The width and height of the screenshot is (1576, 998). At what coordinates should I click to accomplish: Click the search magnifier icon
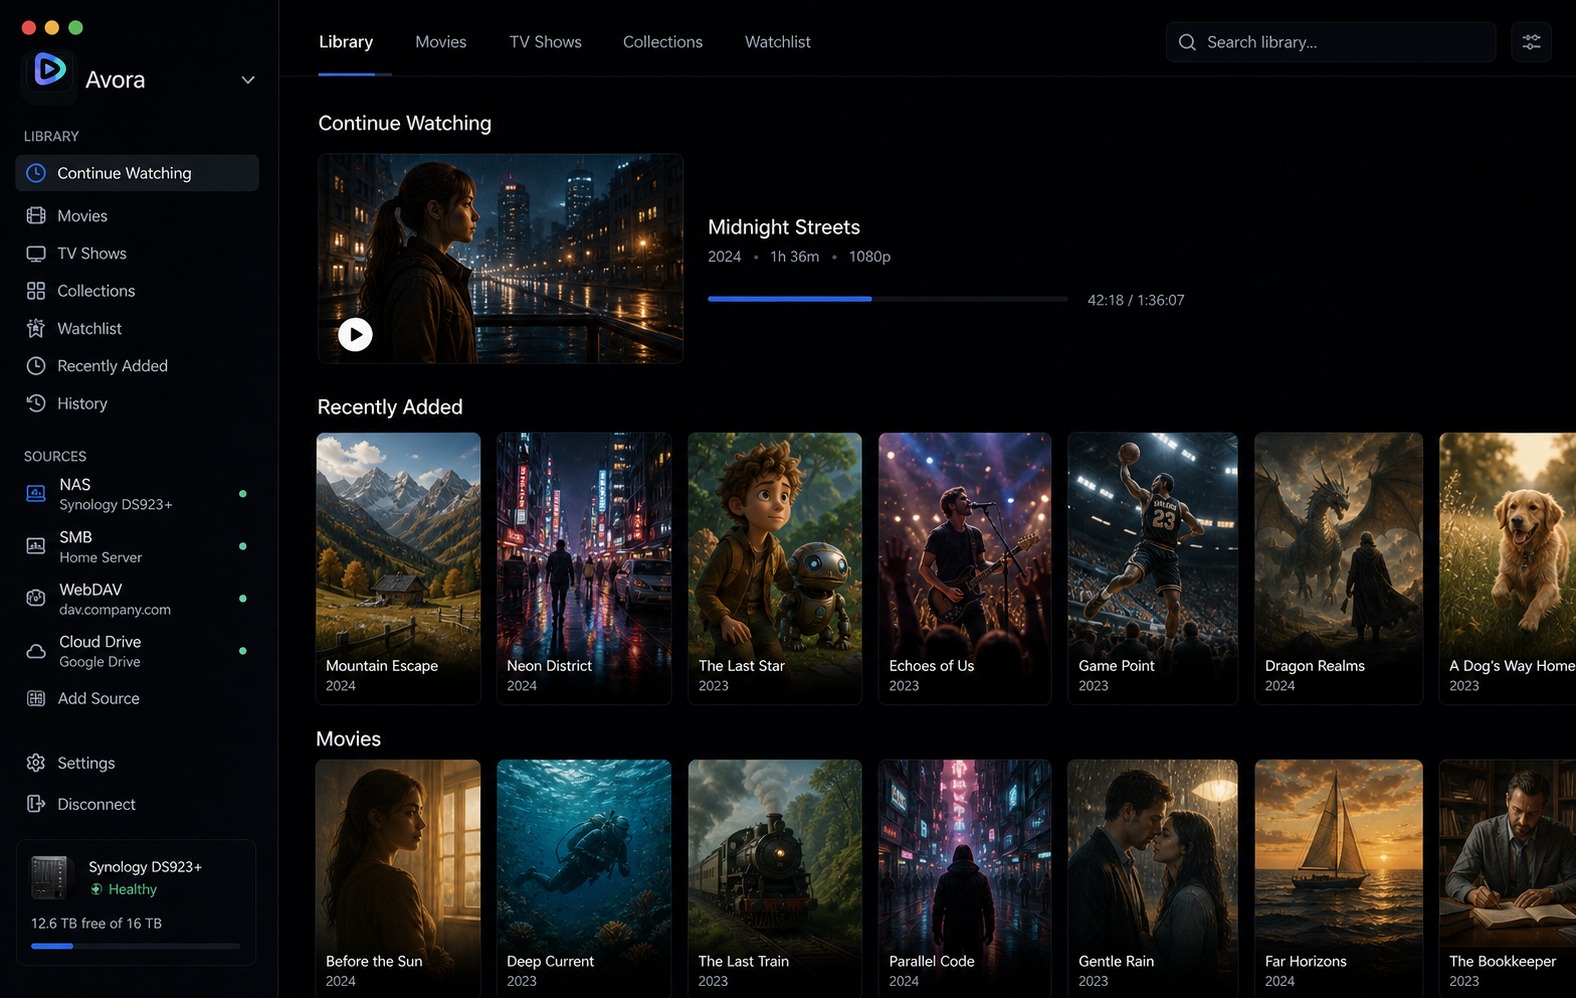click(1187, 42)
